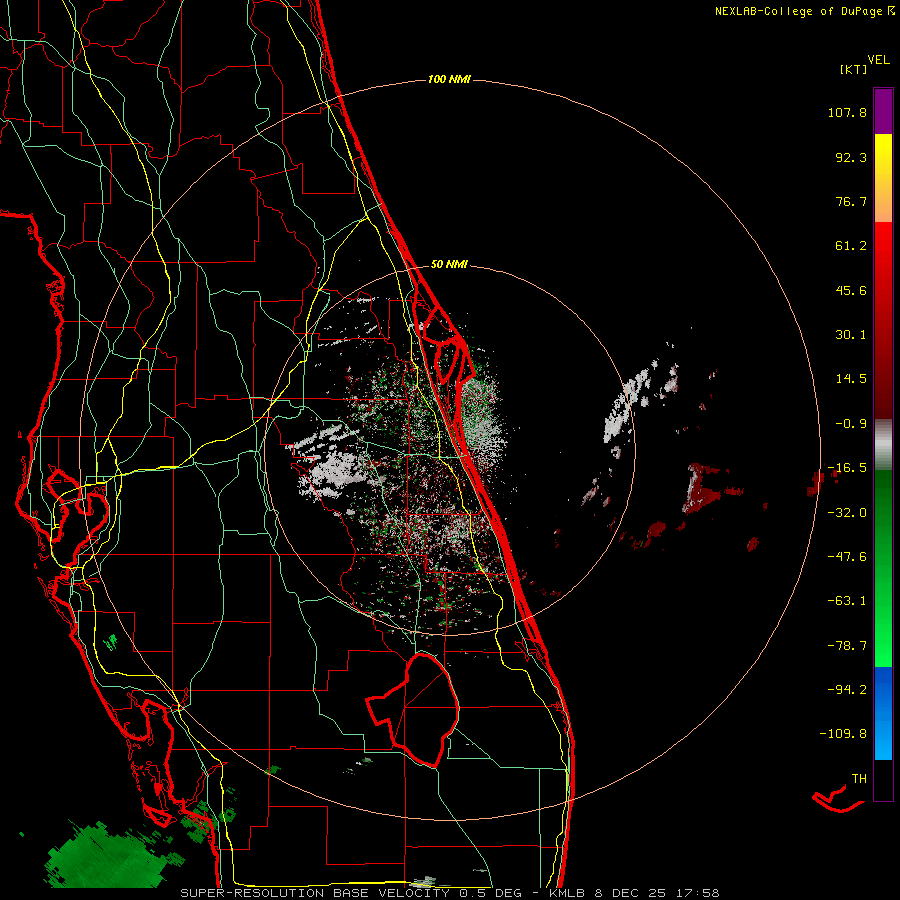Image resolution: width=900 pixels, height=900 pixels.
Task: Click the -0.9 value on the scale
Action: [x=851, y=424]
